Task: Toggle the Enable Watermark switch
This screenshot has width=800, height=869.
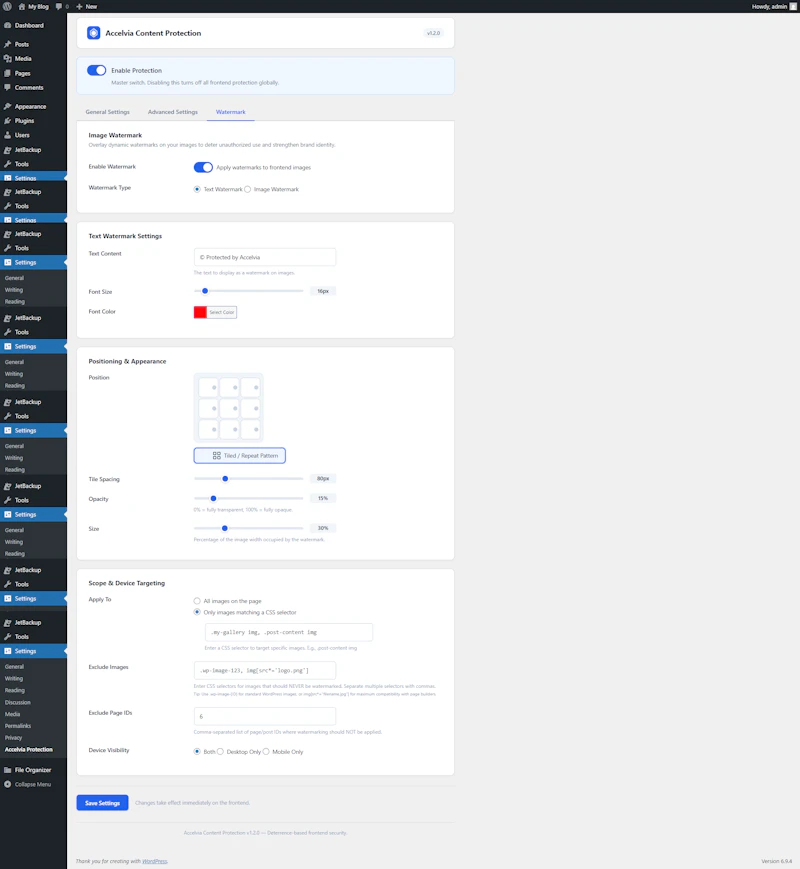Action: (x=203, y=167)
